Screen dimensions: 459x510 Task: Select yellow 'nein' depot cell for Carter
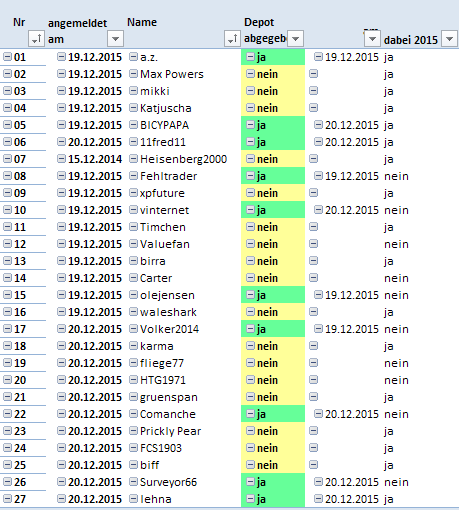tap(273, 278)
